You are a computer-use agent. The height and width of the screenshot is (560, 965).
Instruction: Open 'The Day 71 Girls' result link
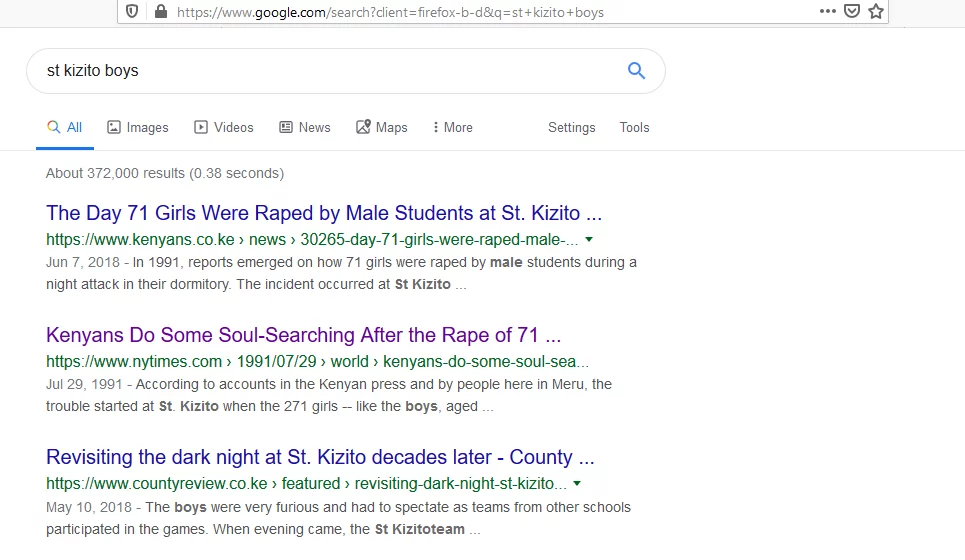(x=324, y=213)
